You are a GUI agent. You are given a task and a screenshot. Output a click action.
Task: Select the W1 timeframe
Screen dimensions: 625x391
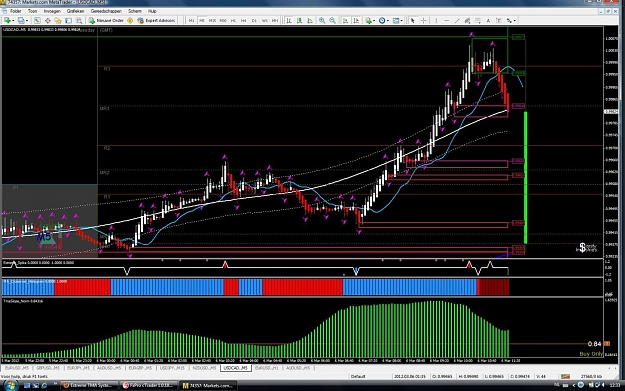tap(264, 20)
